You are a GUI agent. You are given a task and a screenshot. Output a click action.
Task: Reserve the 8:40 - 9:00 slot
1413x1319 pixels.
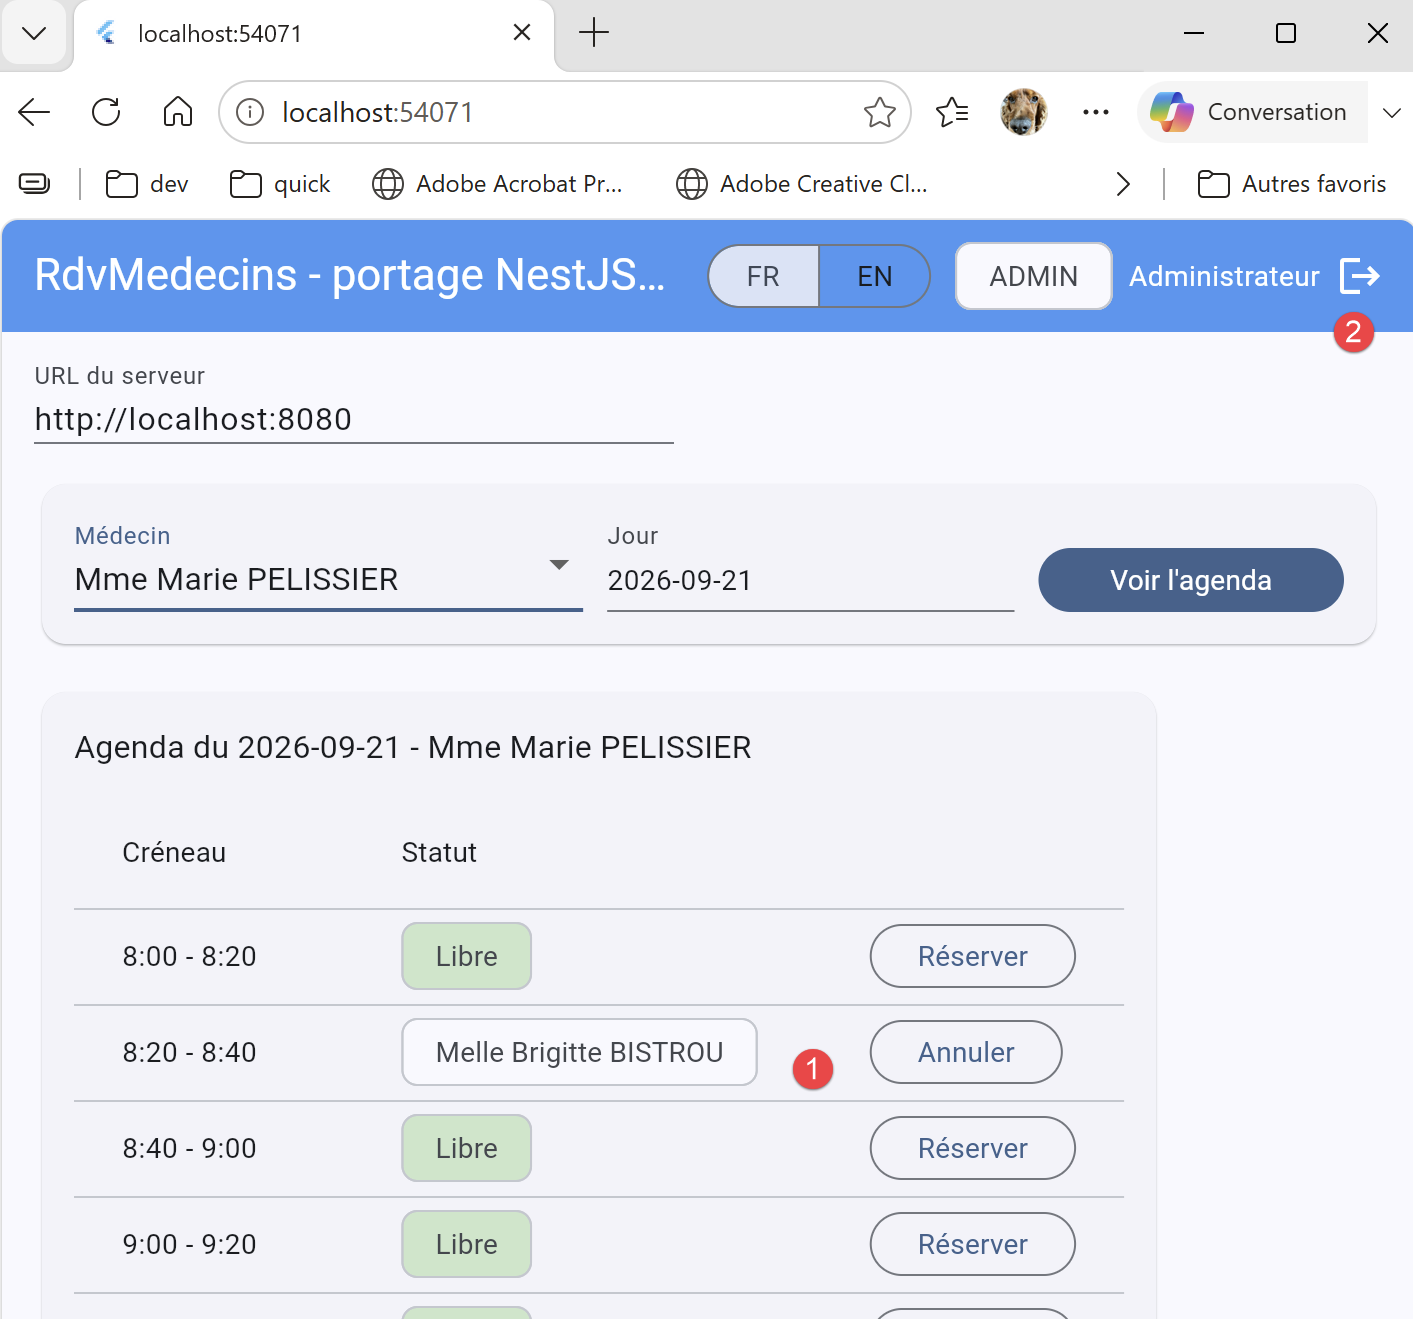click(x=973, y=1148)
